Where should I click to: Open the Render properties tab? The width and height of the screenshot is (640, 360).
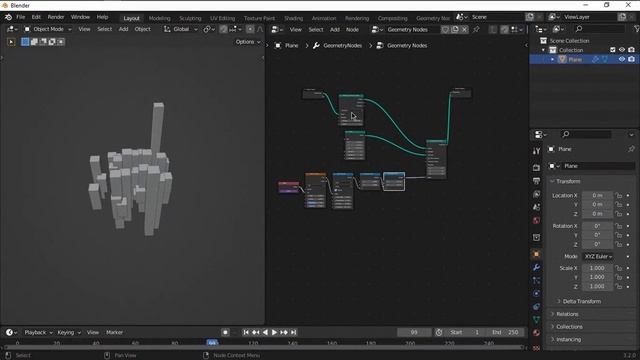pos(536,168)
